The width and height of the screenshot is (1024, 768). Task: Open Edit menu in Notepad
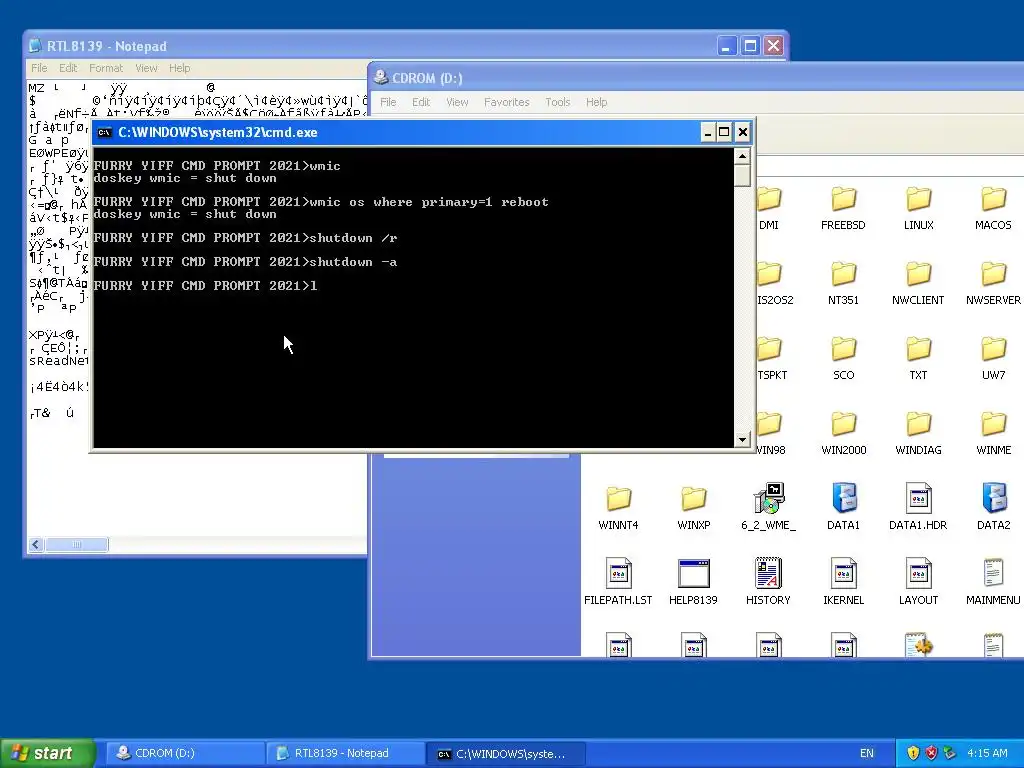pyautogui.click(x=68, y=68)
